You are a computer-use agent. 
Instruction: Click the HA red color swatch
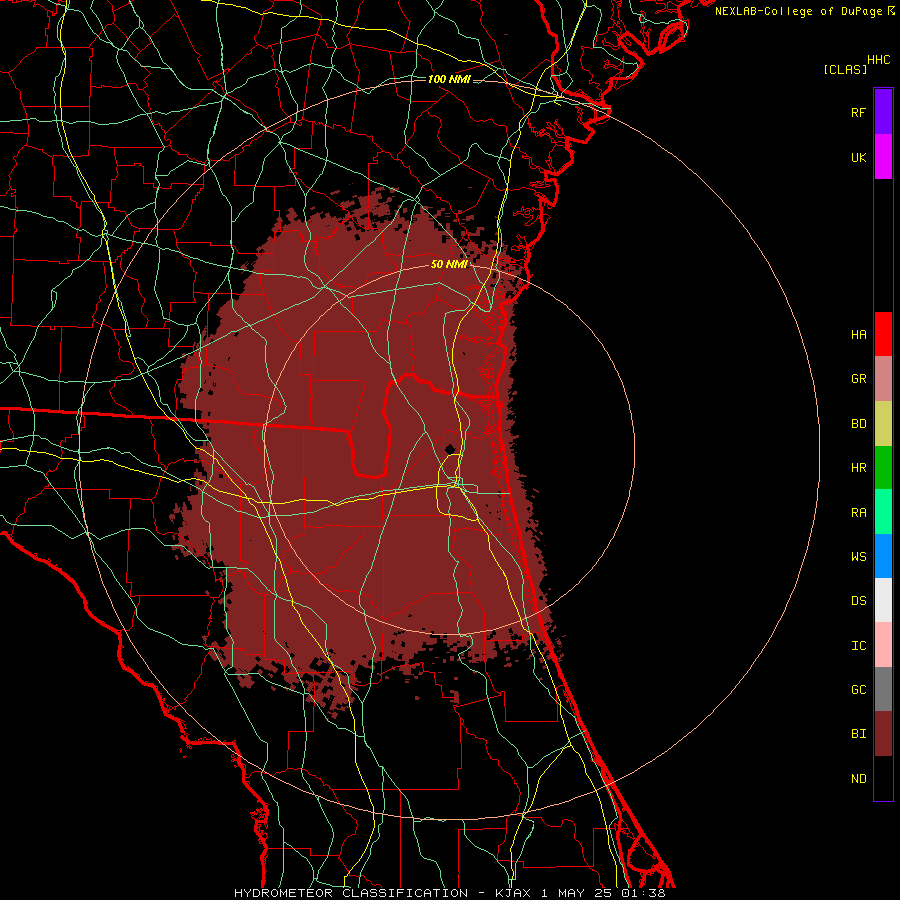click(883, 334)
